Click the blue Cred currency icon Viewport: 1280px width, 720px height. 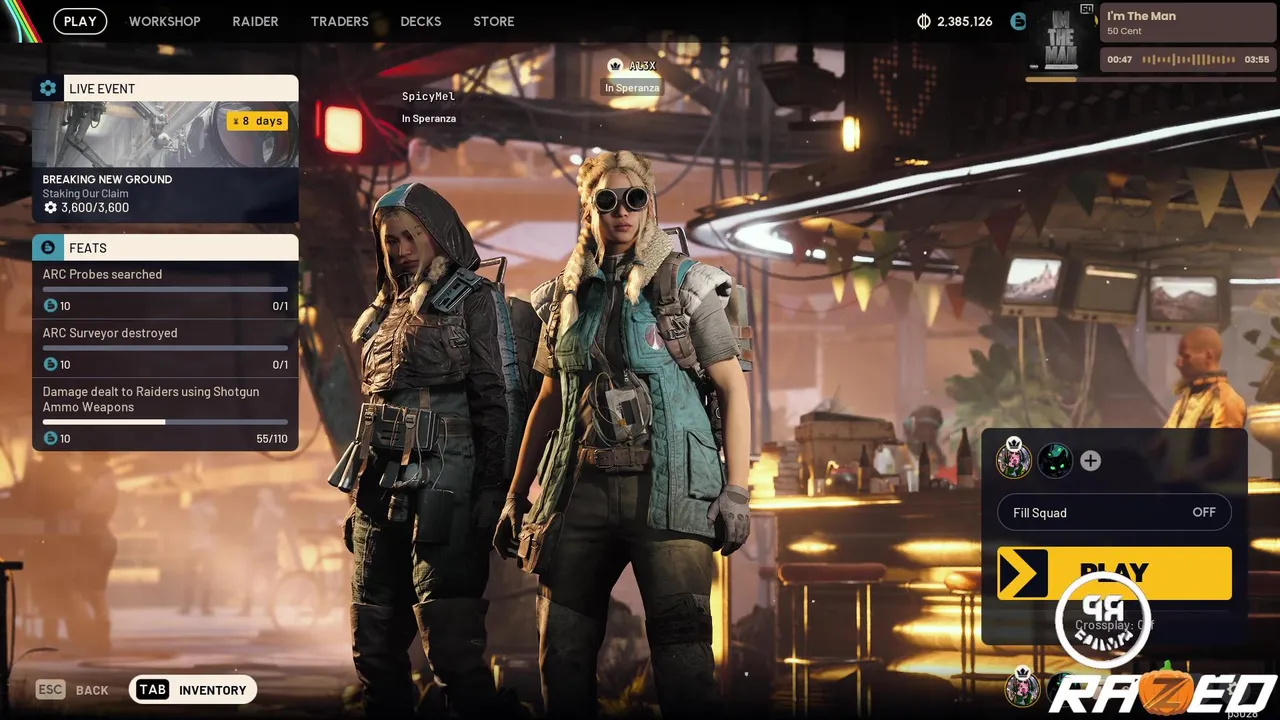[1018, 21]
